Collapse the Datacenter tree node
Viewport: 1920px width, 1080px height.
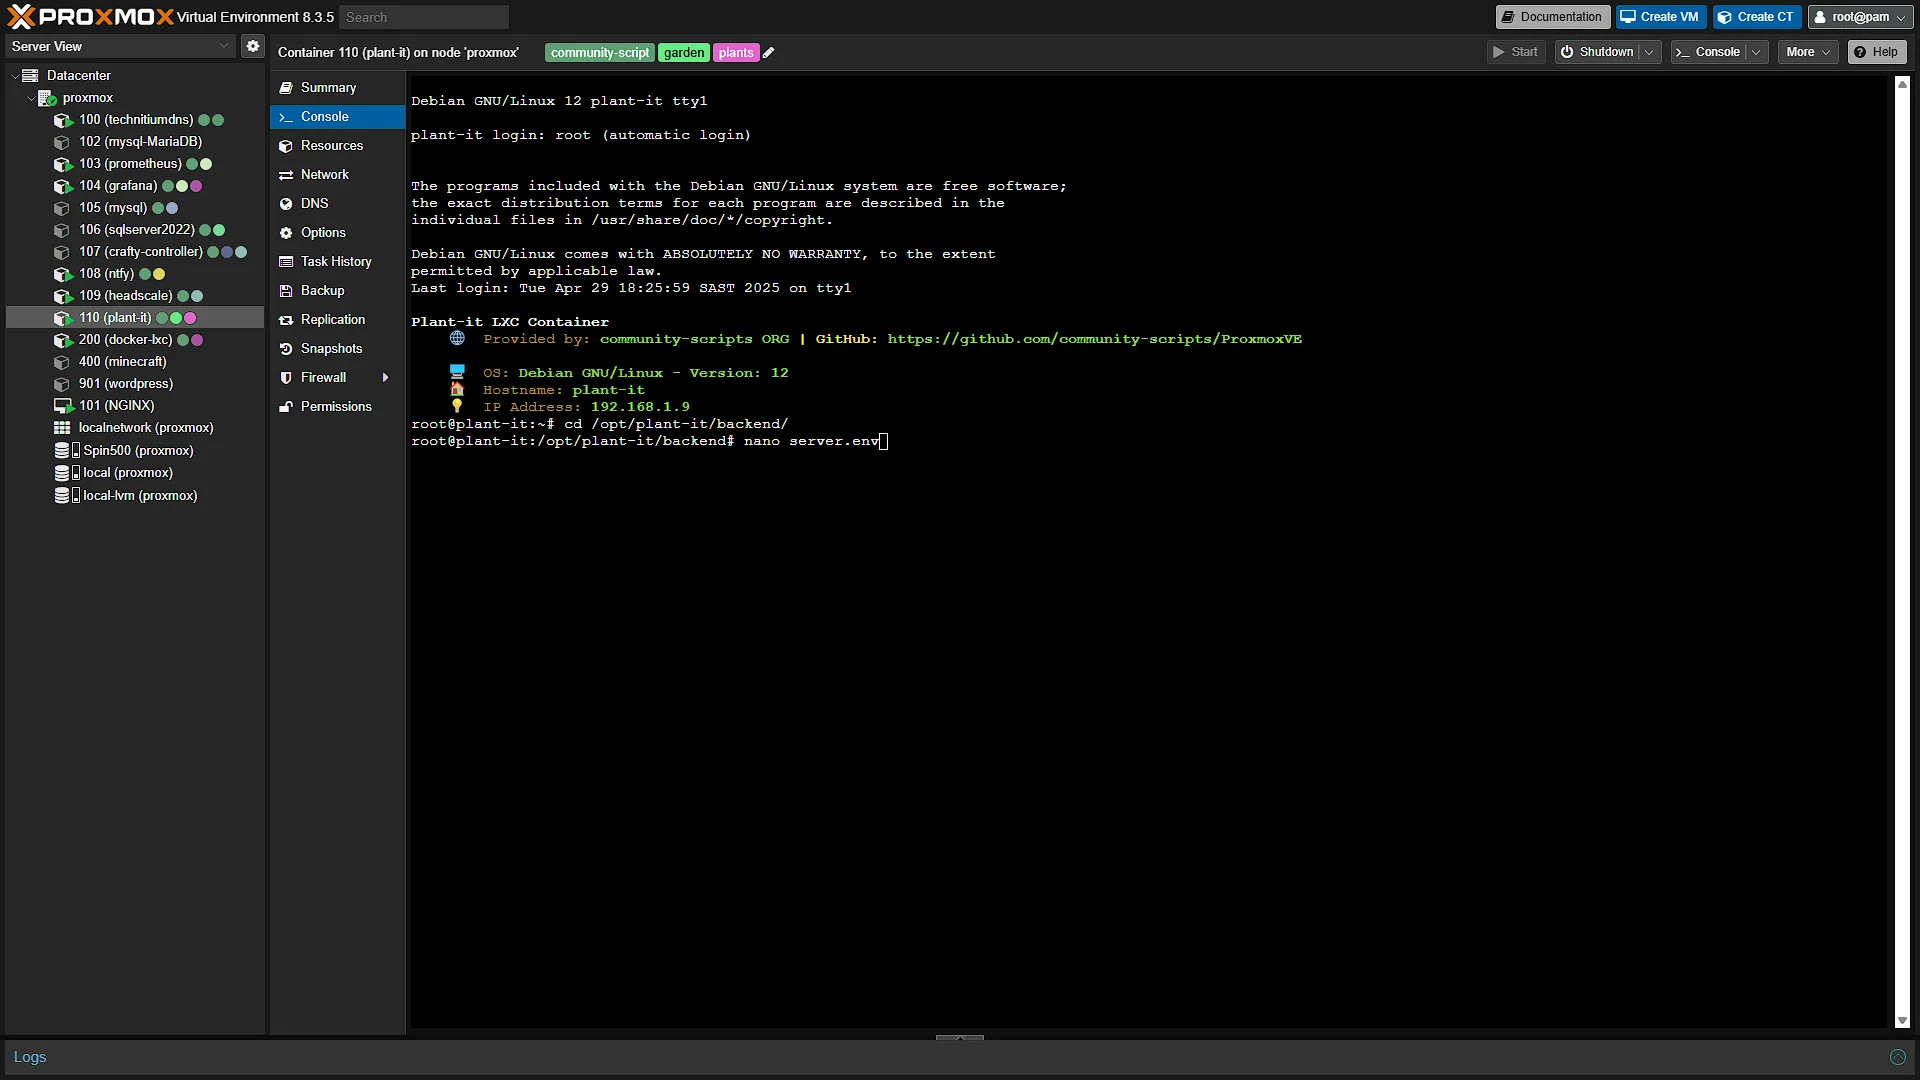click(15, 76)
